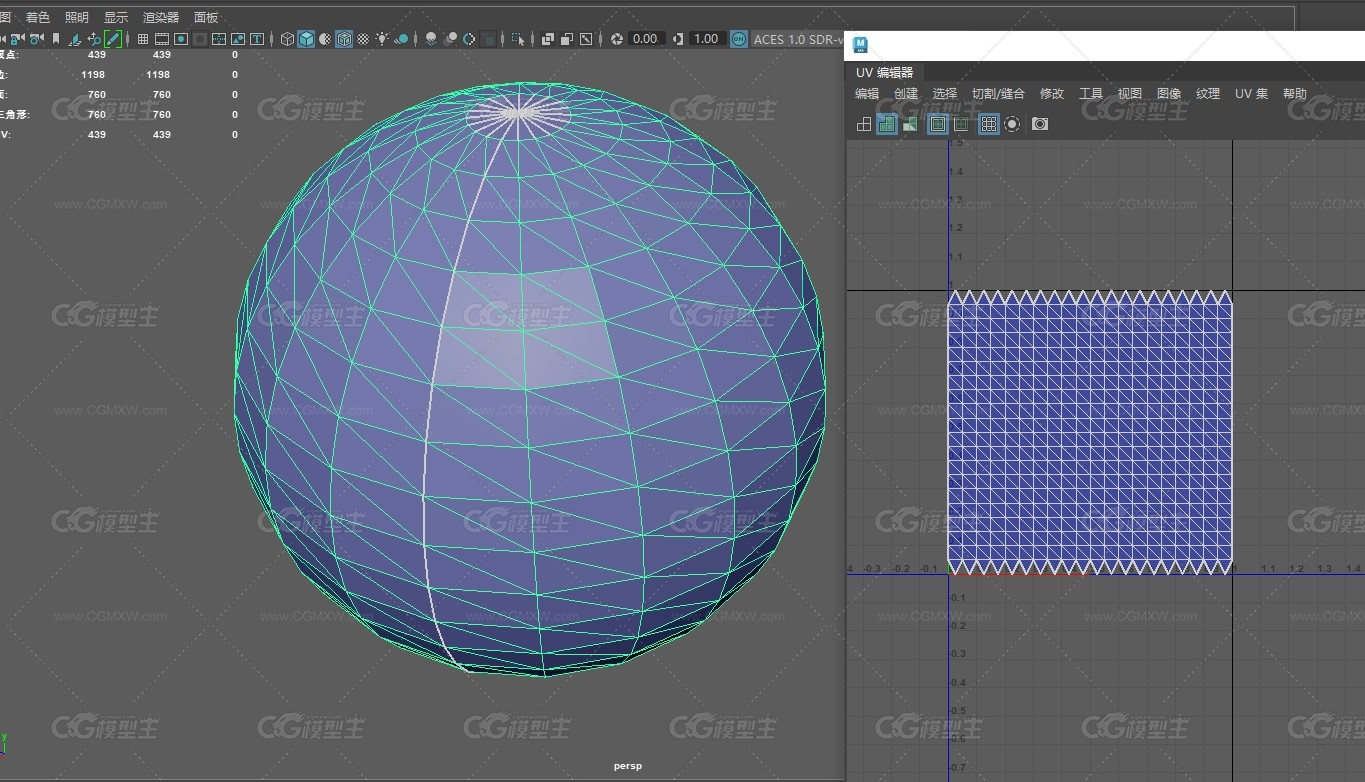
Task: Open the 面板 viewport menu
Action: [x=206, y=17]
